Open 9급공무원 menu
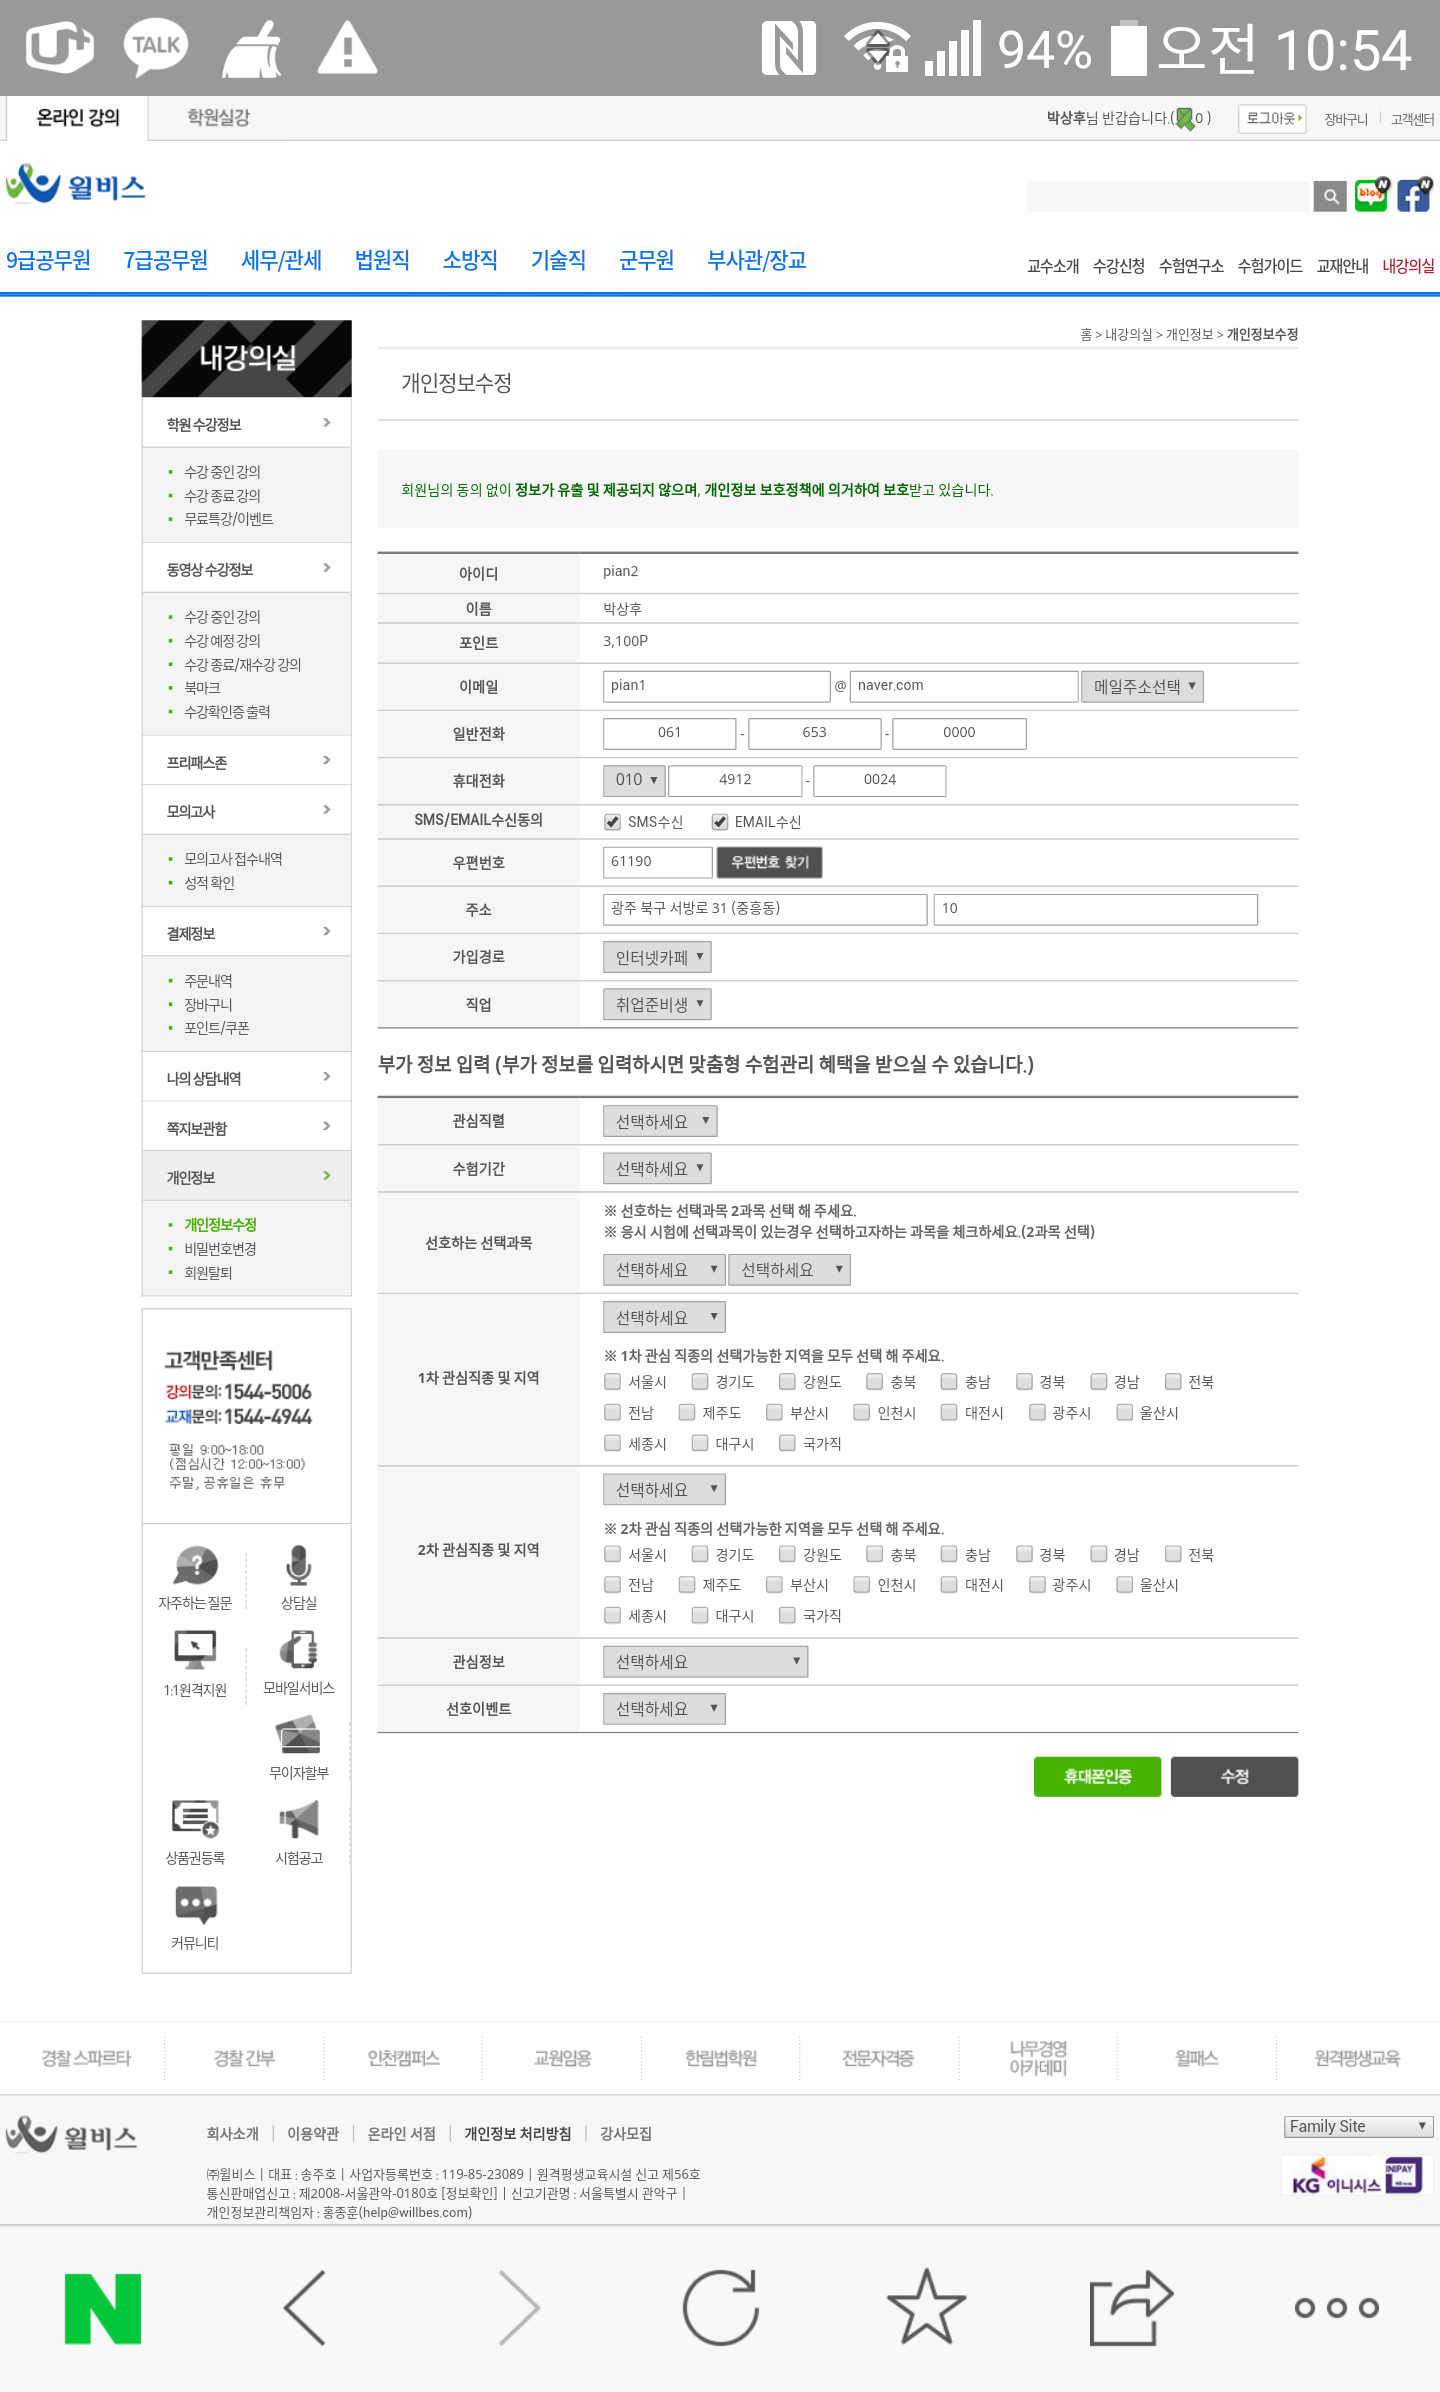Viewport: 1440px width, 2392px height. click(48, 261)
